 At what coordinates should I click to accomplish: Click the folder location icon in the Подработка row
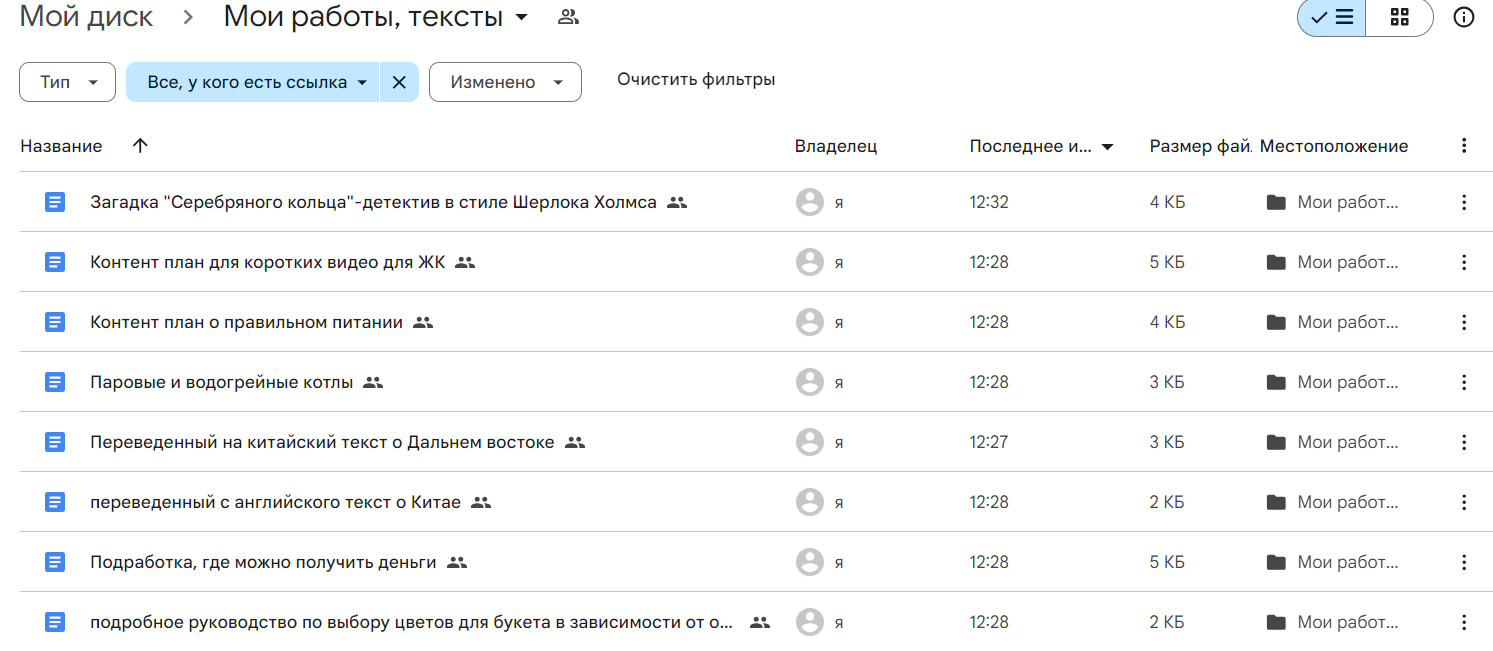[1276, 562]
